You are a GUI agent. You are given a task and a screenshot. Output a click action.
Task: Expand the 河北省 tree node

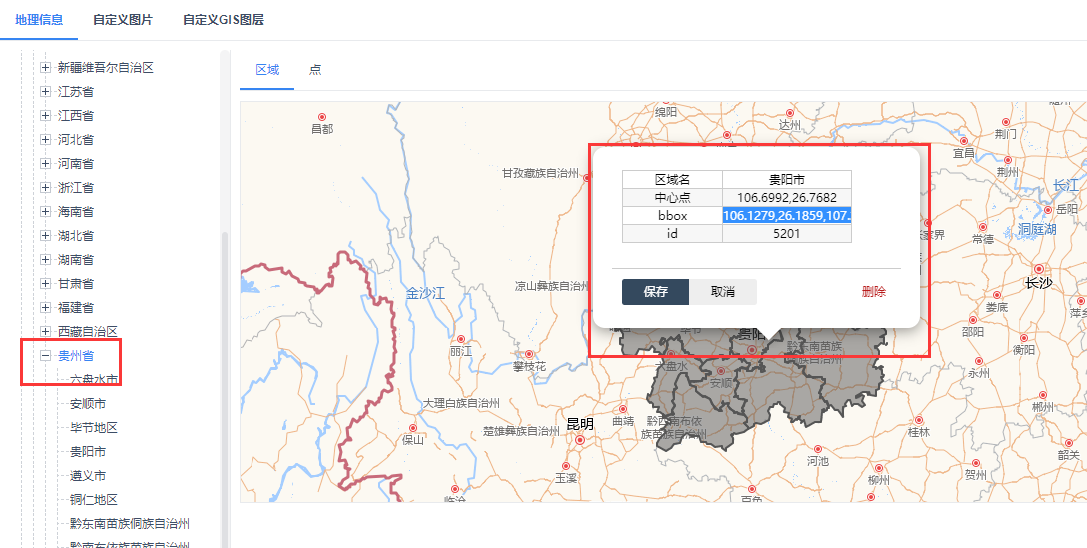point(46,139)
